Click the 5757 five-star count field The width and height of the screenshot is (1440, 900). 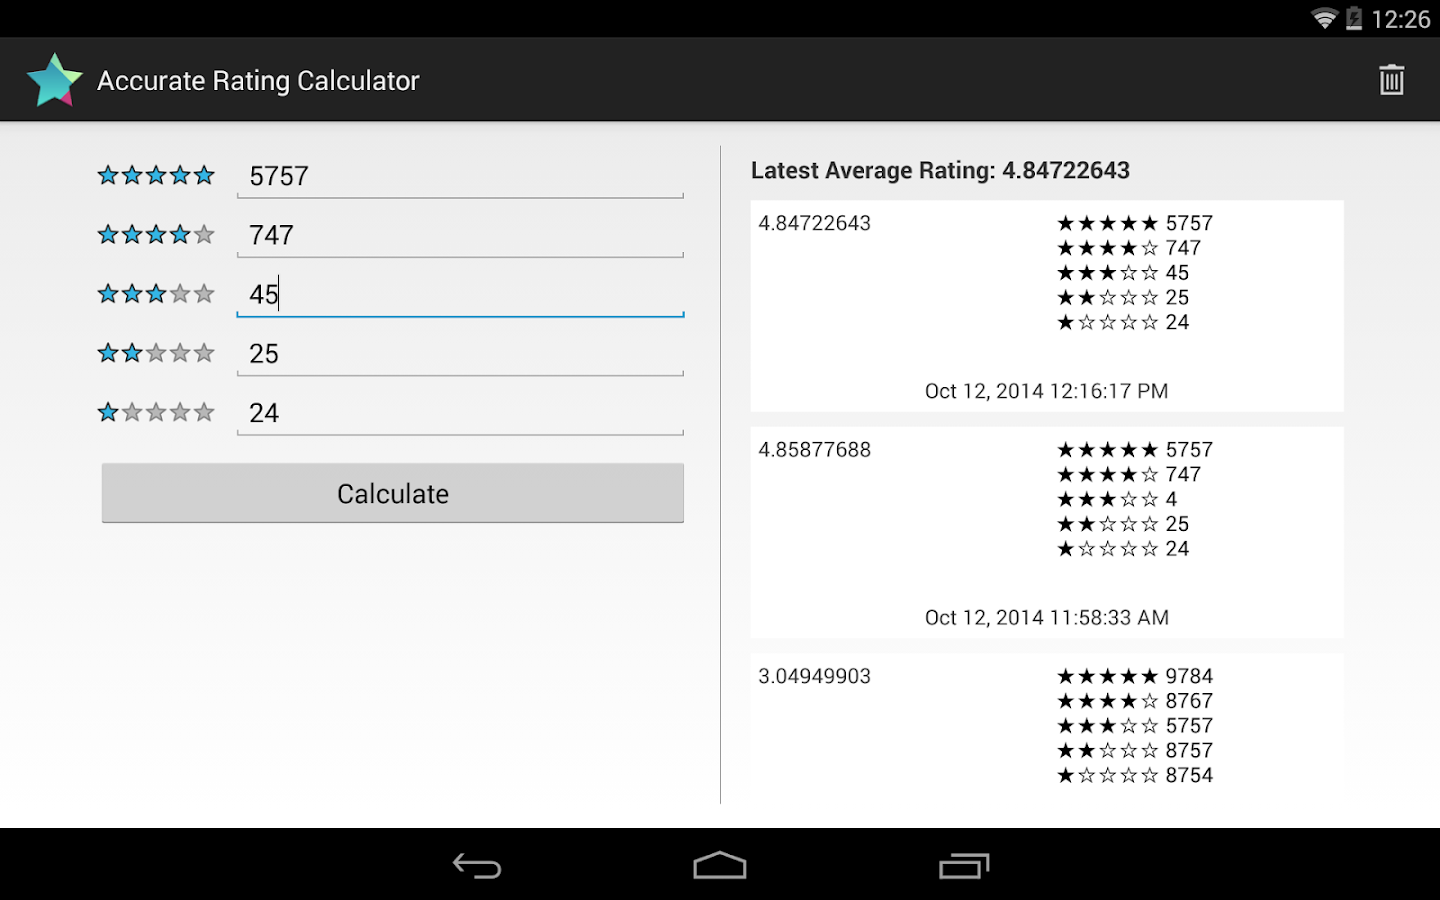tap(460, 176)
